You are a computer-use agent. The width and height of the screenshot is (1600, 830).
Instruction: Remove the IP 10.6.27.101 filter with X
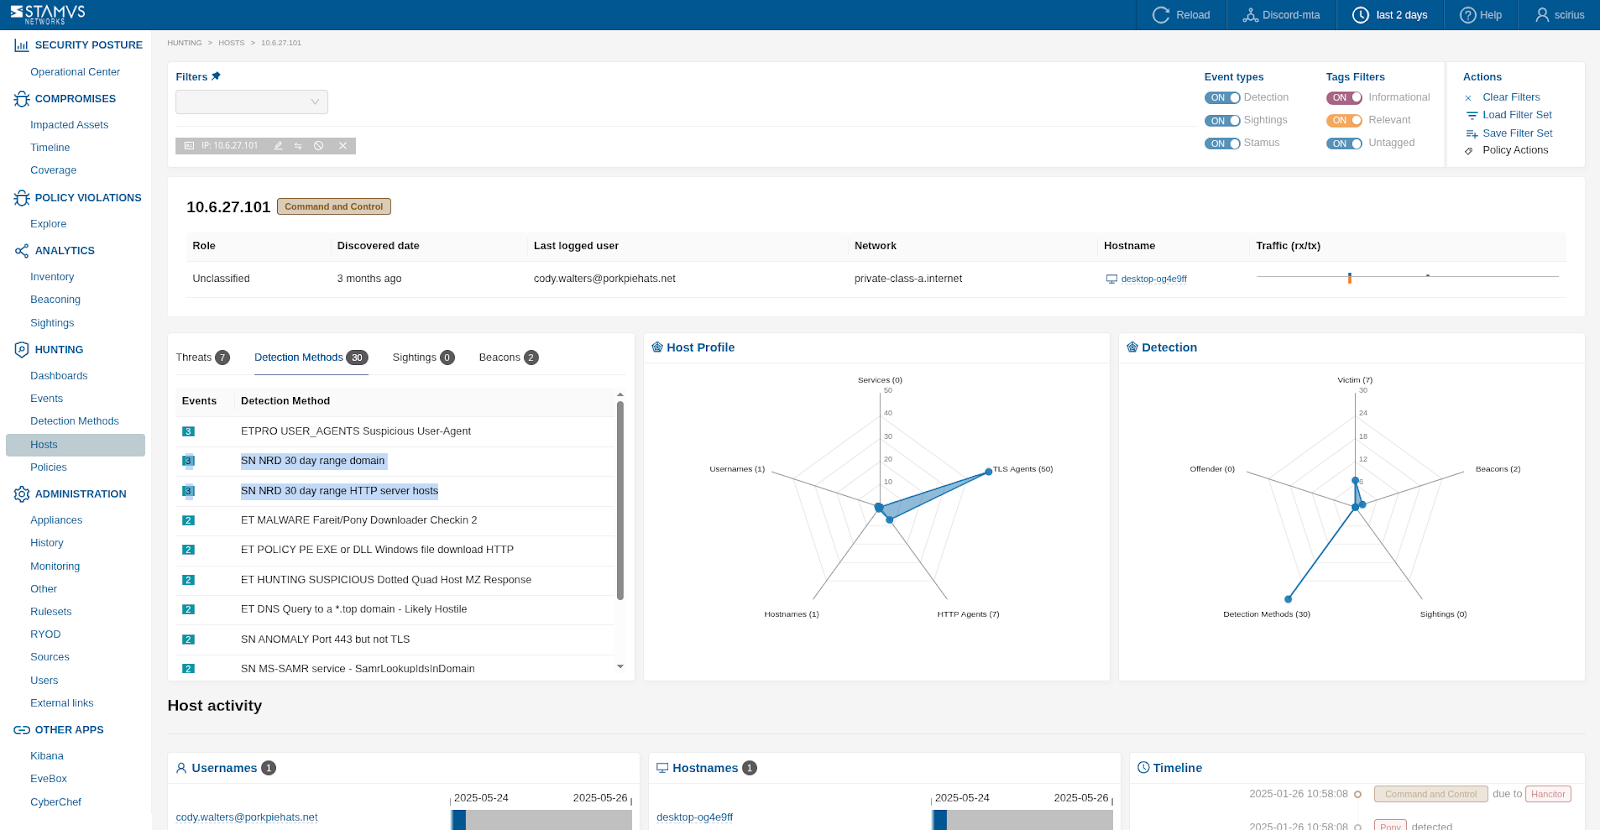[343, 146]
